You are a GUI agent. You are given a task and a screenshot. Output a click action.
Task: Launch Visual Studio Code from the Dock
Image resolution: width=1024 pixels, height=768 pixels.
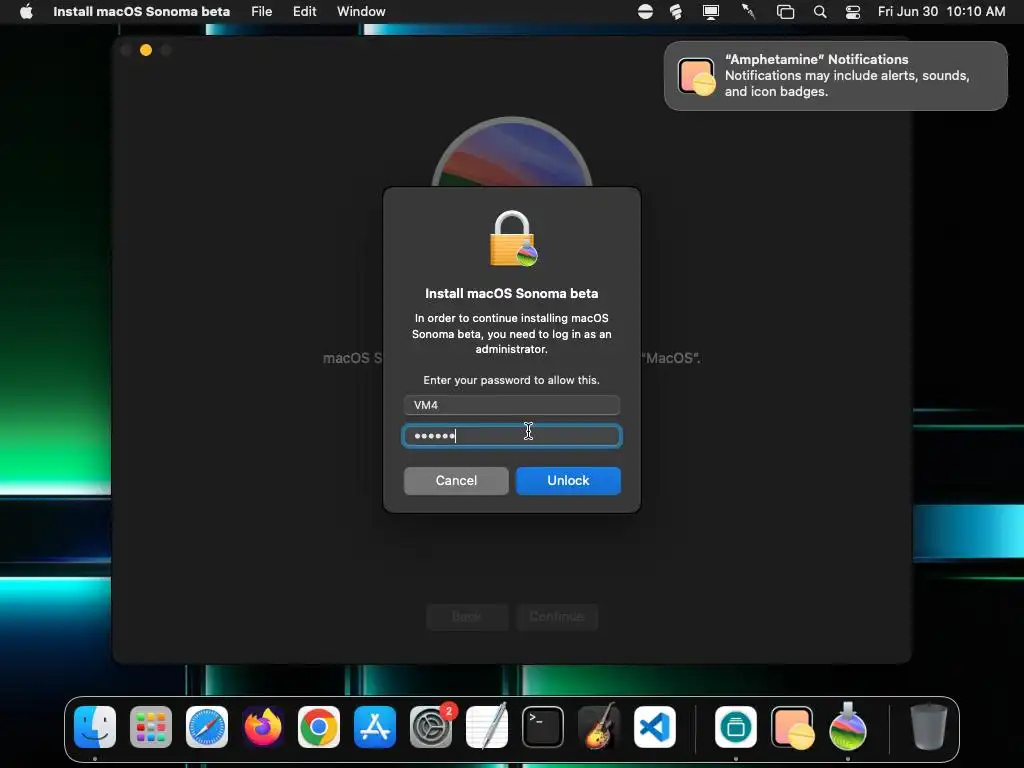click(x=655, y=727)
